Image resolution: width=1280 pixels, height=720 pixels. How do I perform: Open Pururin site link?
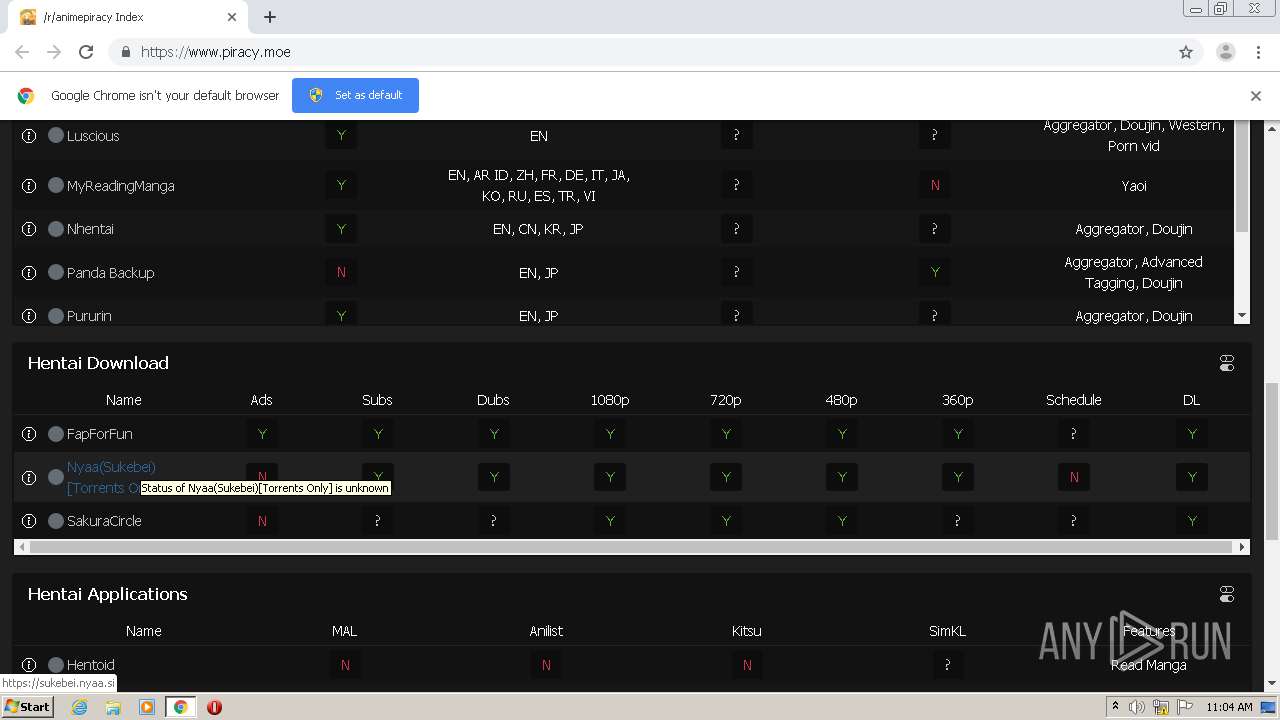[x=89, y=316]
